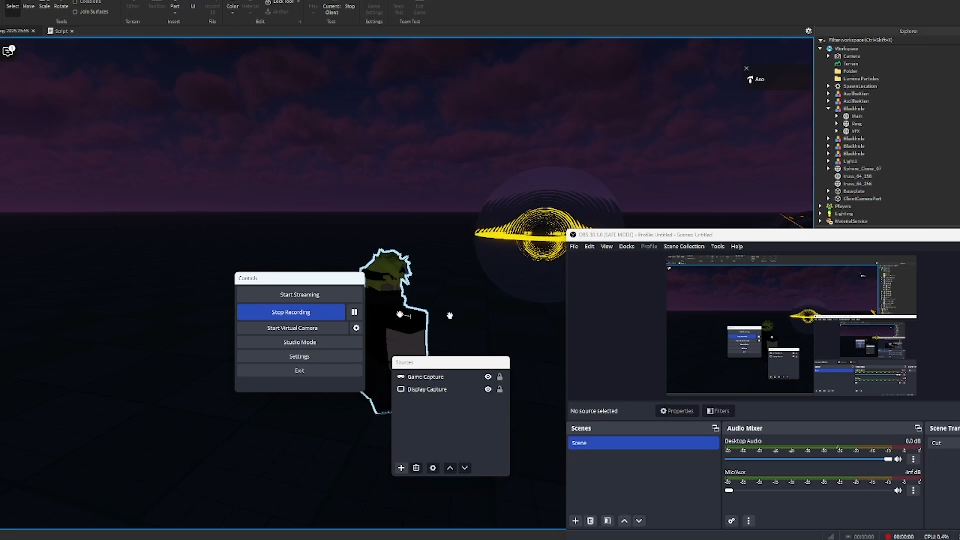
Task: Move source up with the arrow icon
Action: [x=450, y=468]
